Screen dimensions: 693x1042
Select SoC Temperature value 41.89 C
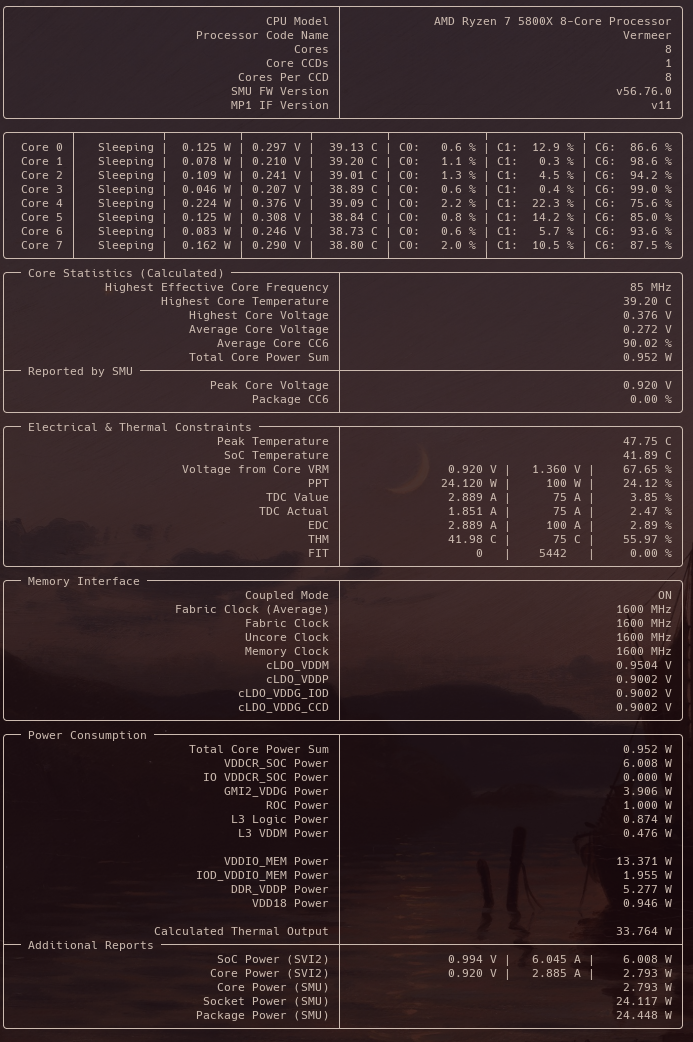point(647,455)
